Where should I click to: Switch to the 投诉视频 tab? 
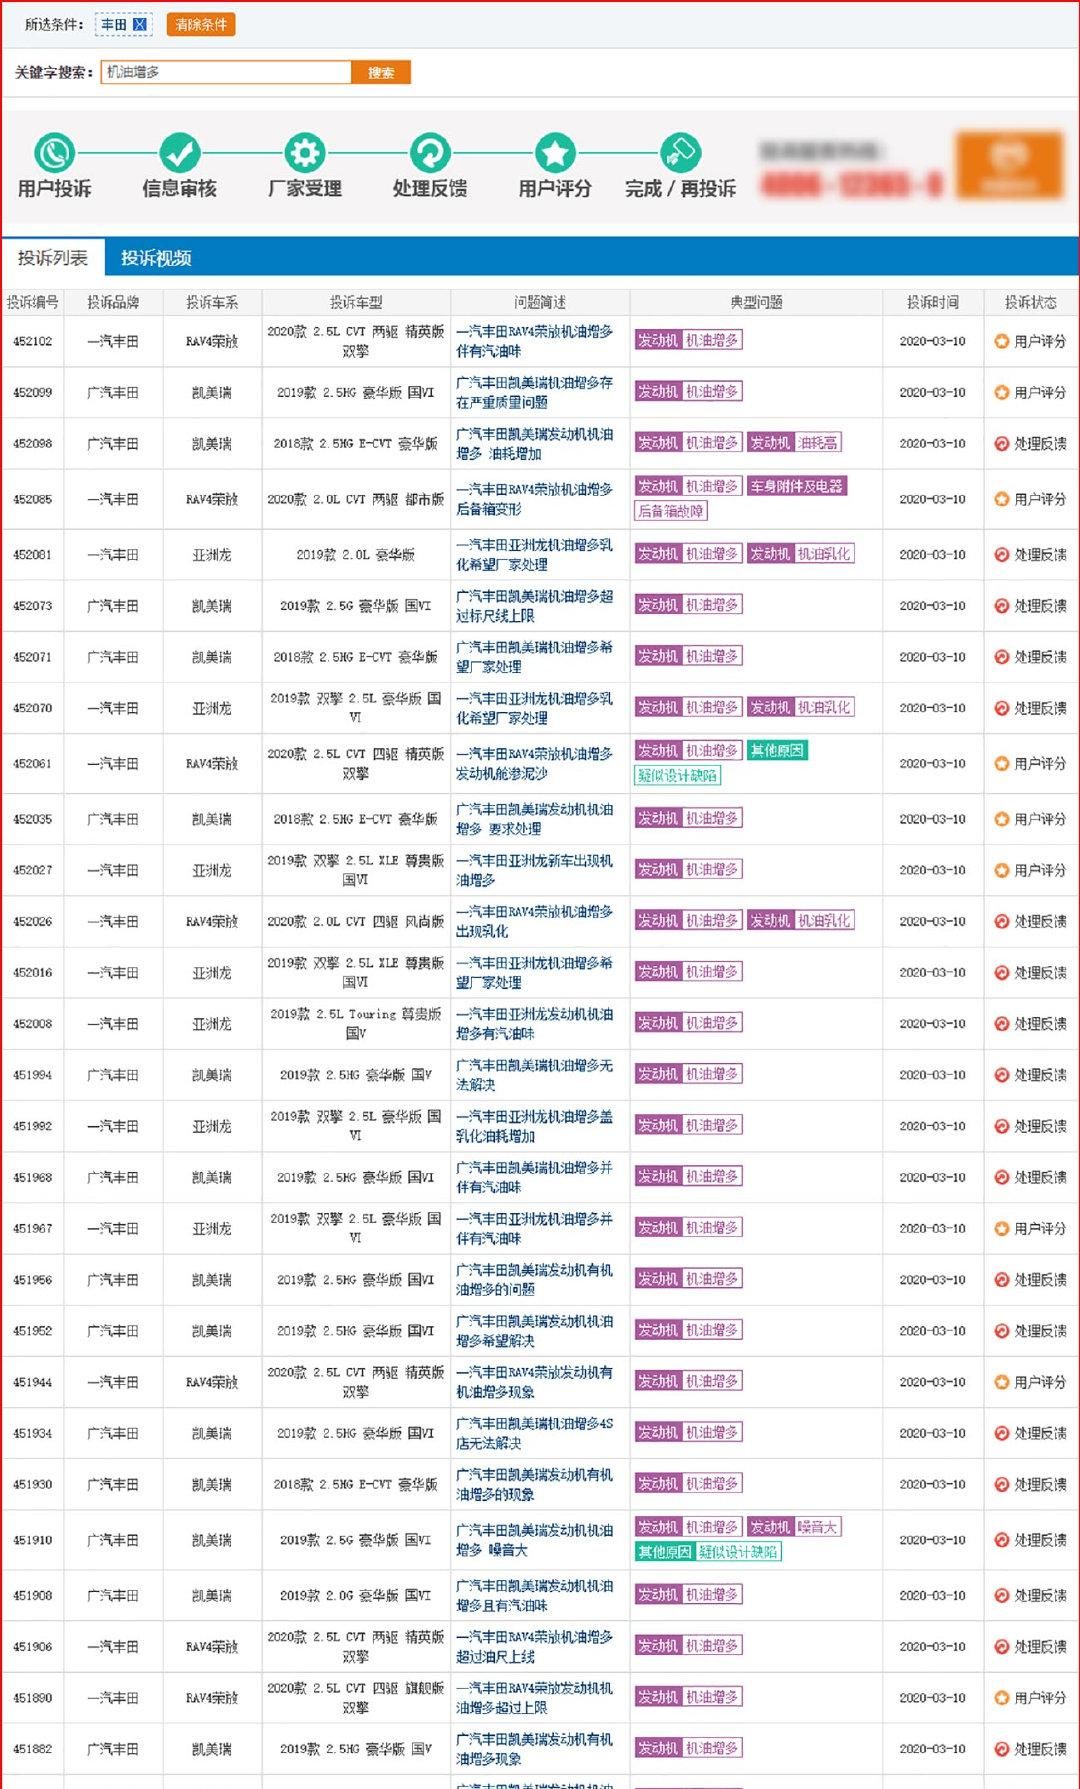pos(156,258)
